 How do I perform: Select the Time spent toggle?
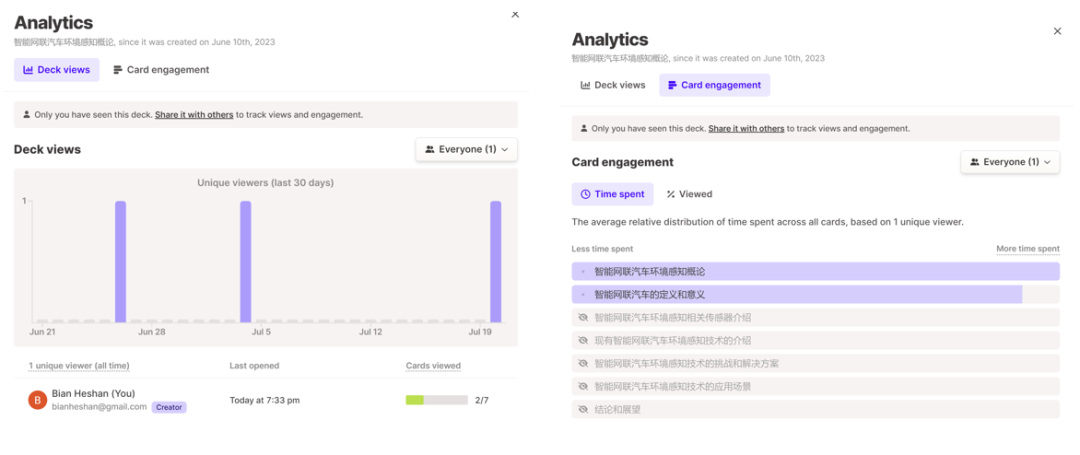[612, 194]
